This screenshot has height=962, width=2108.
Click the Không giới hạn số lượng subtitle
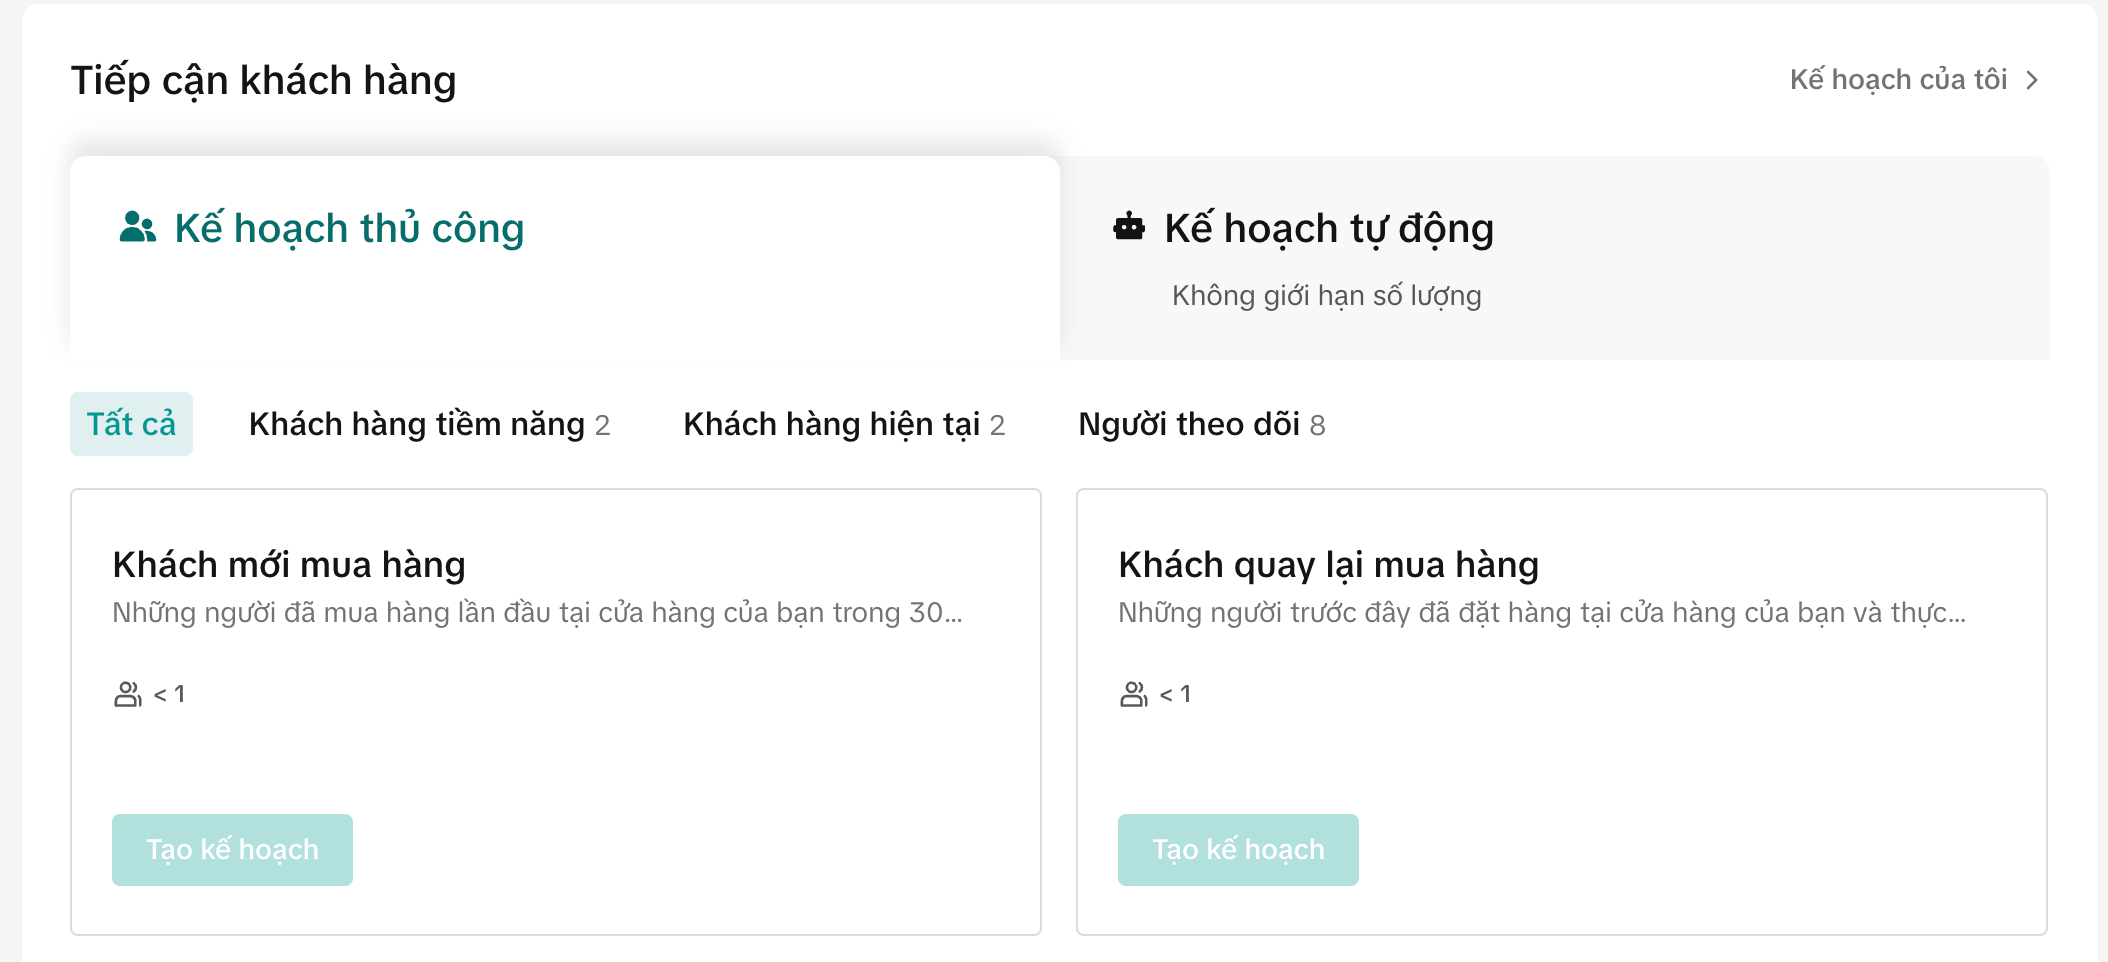tap(1326, 296)
